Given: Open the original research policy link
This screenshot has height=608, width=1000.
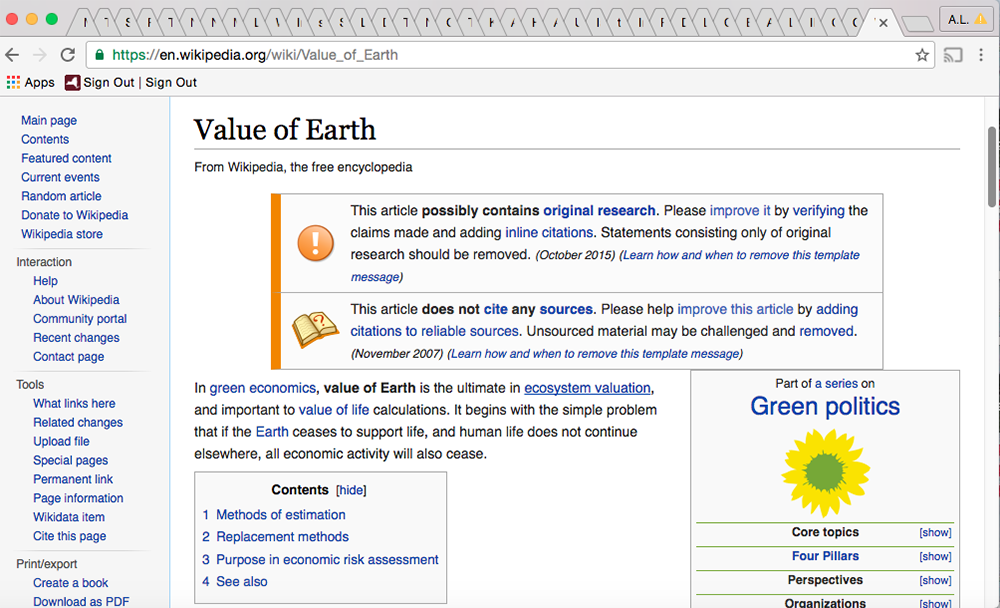Looking at the screenshot, I should tap(599, 211).
